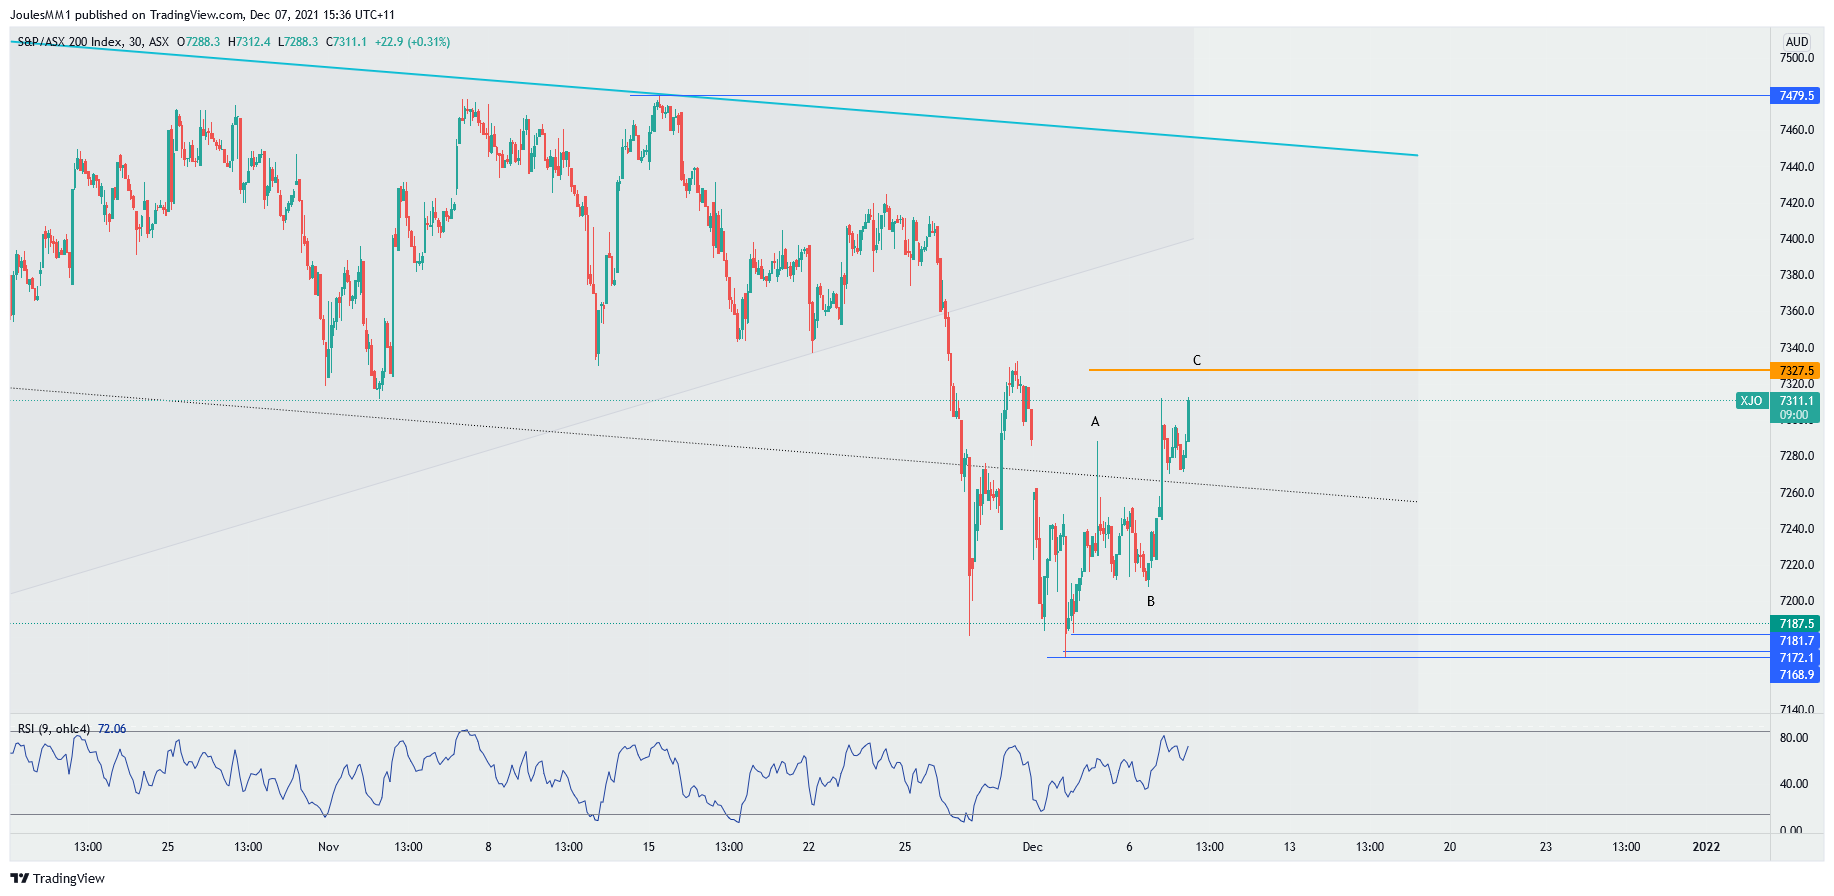The height and width of the screenshot is (896, 1834).
Task: Click the 80.00 RSI axis label
Action: 1794,738
